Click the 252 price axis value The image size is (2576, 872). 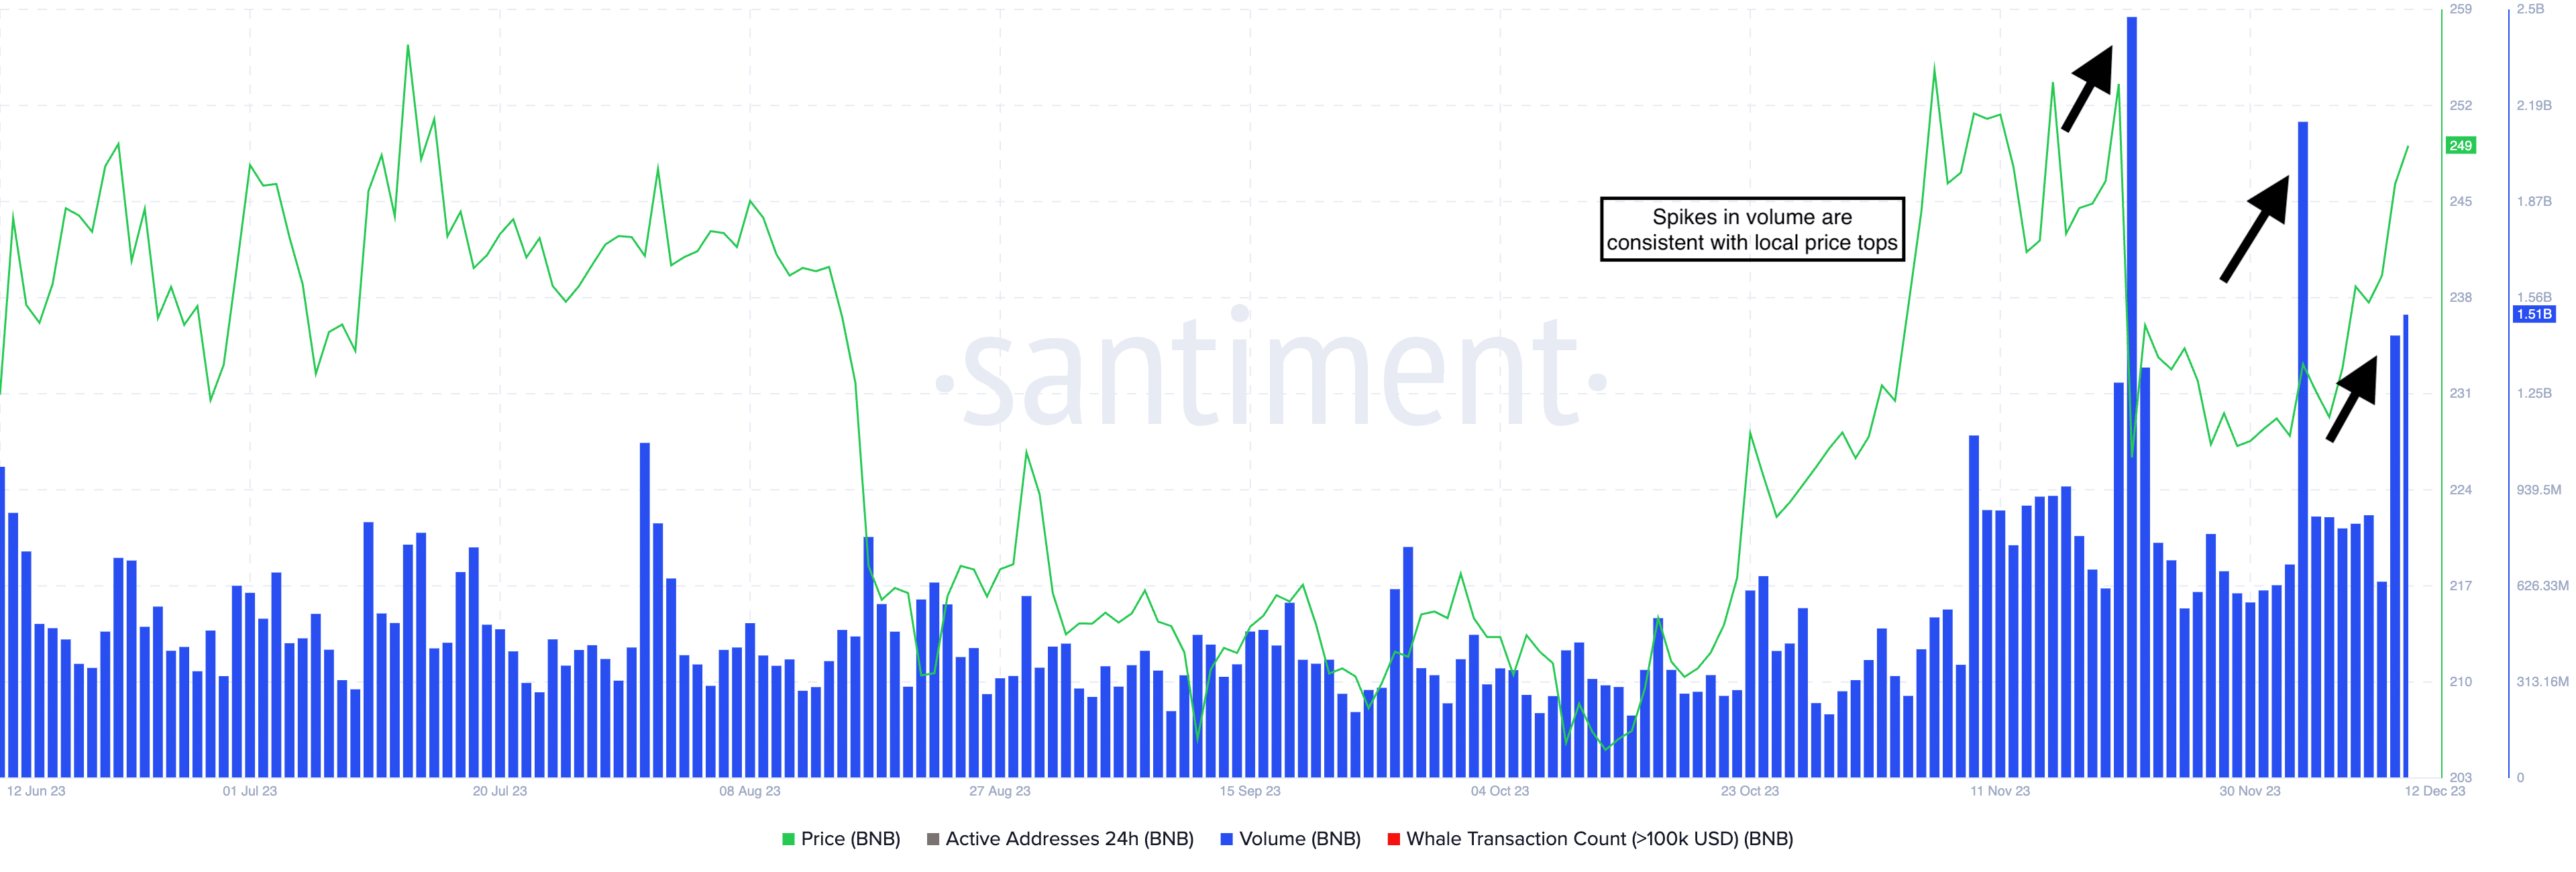[x=2460, y=105]
